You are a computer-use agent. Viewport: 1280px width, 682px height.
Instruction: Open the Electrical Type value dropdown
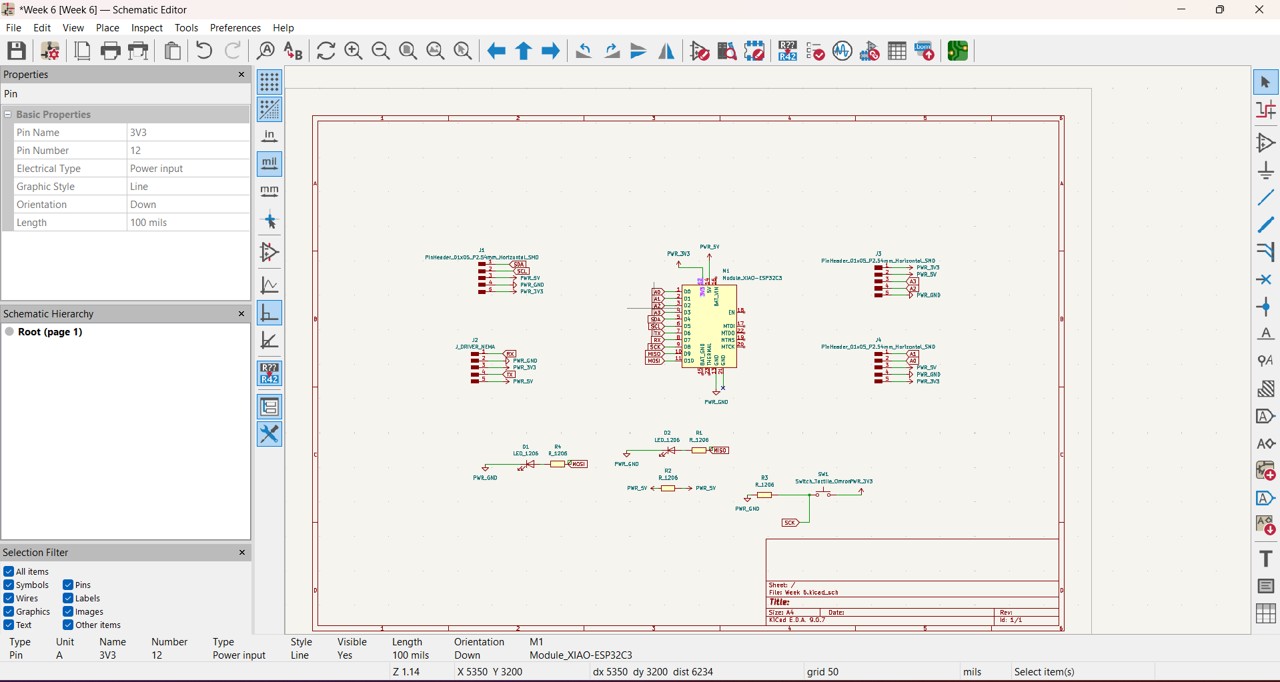tap(187, 169)
